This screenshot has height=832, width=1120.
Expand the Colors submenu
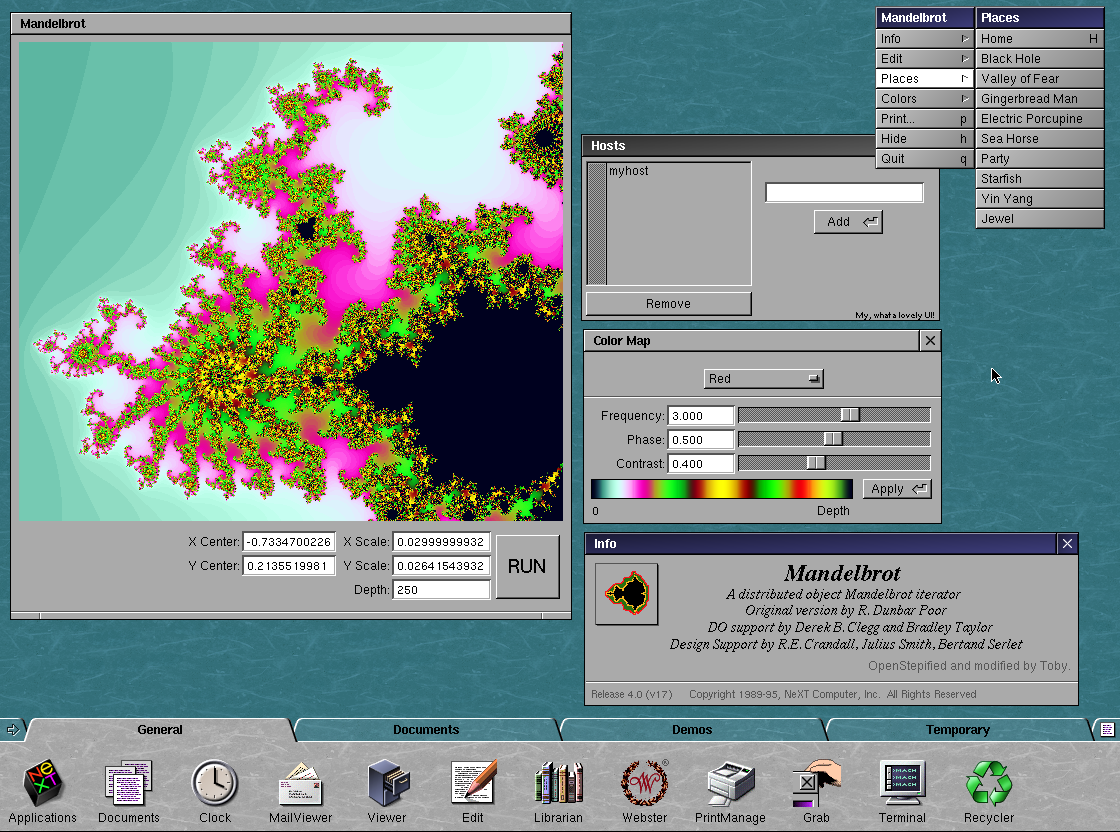tap(924, 99)
